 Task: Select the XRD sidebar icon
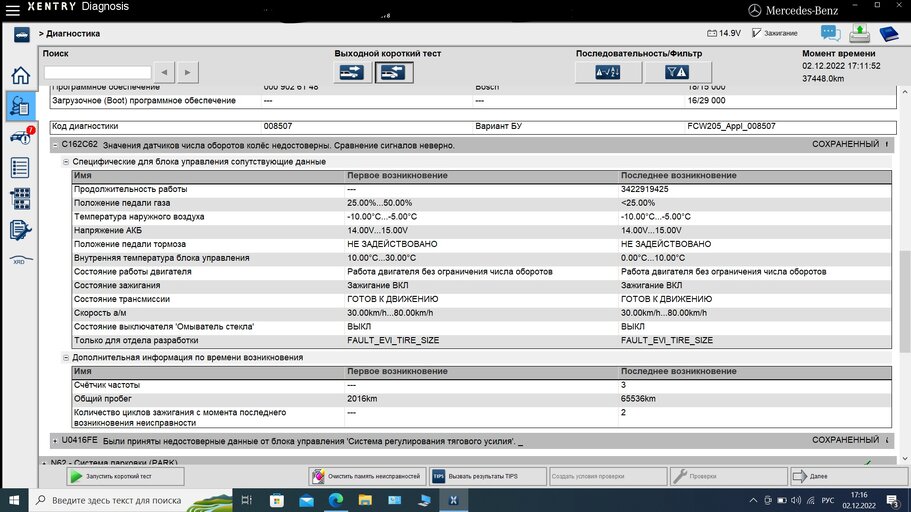coord(20,260)
